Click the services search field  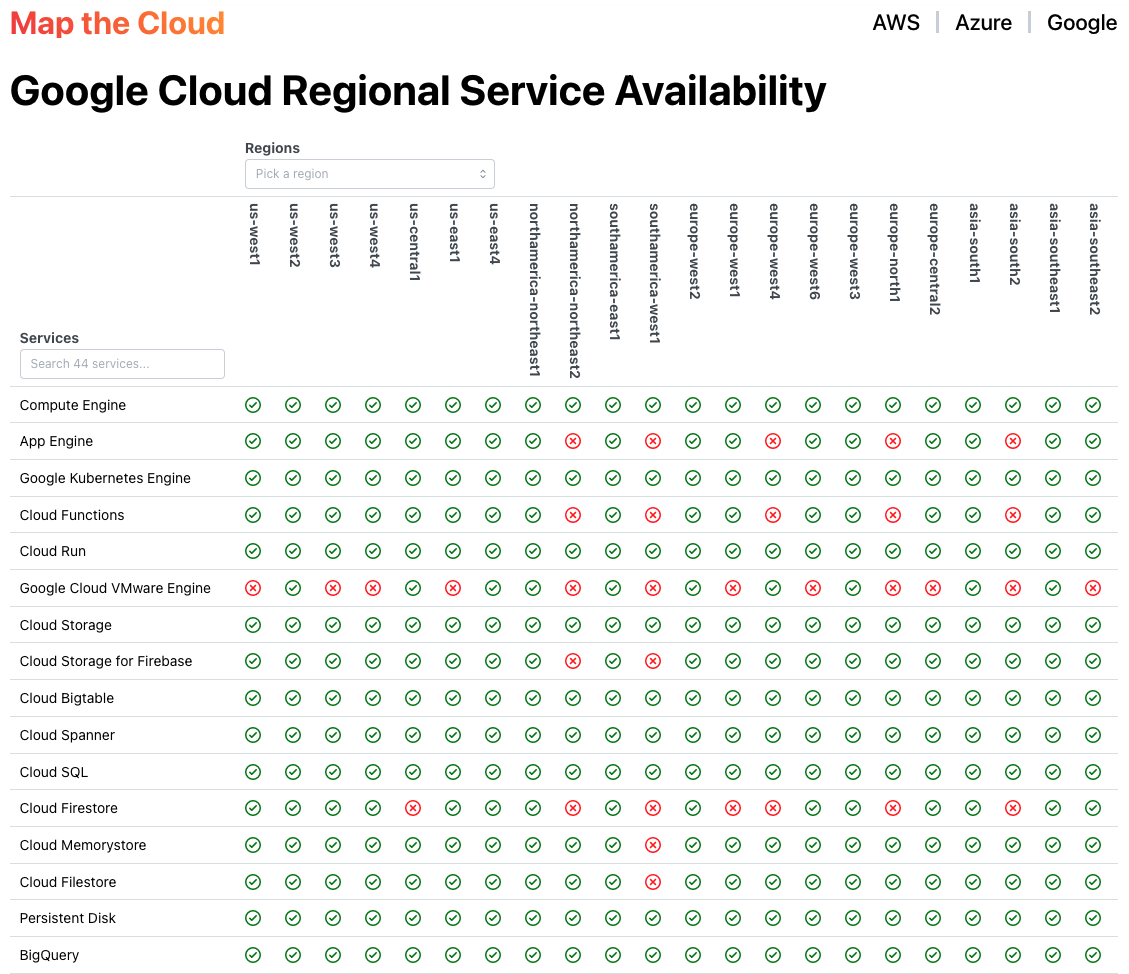point(122,363)
